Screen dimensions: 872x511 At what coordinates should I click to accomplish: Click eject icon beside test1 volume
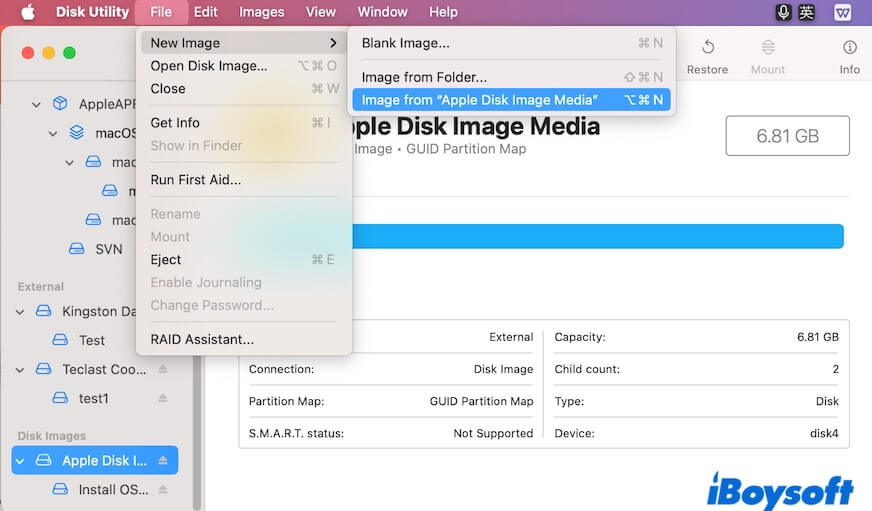tap(162, 398)
